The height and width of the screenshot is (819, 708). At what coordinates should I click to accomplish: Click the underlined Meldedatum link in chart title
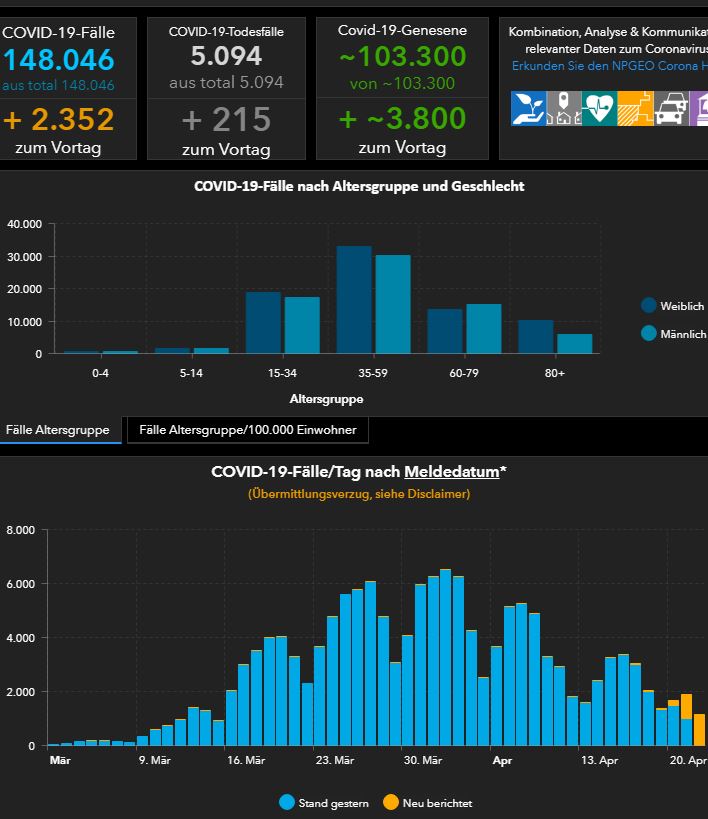[451, 472]
